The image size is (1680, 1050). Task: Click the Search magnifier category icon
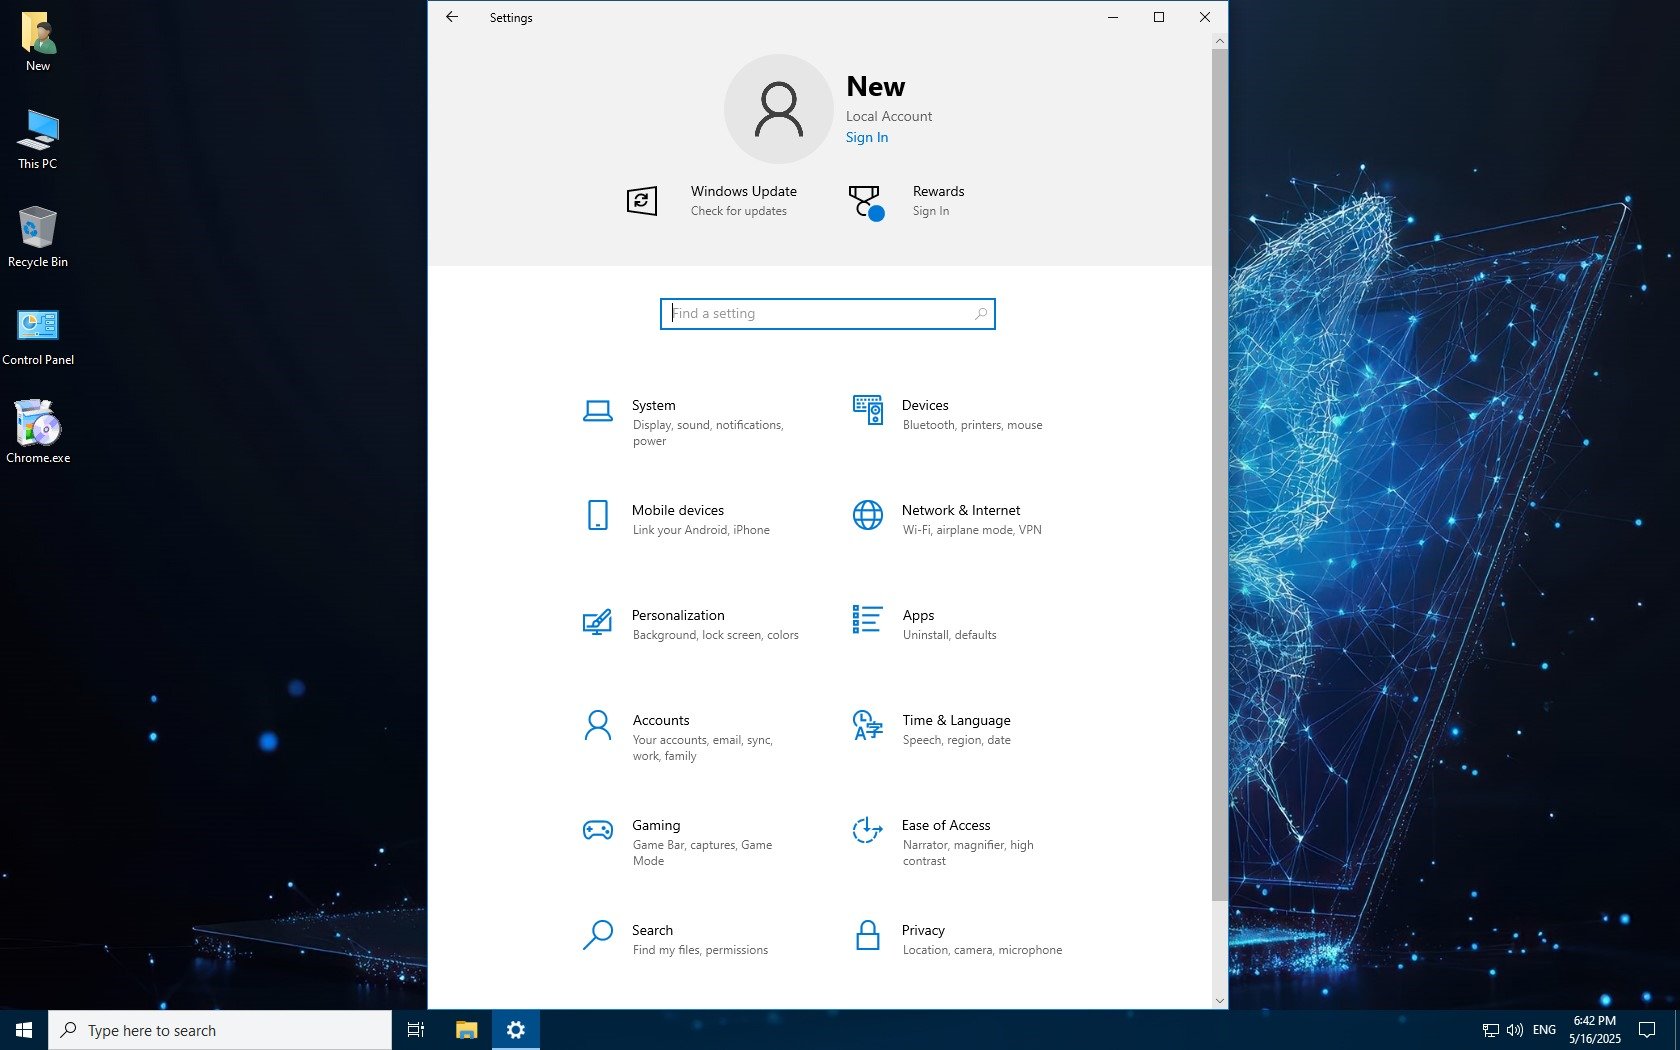coord(597,936)
